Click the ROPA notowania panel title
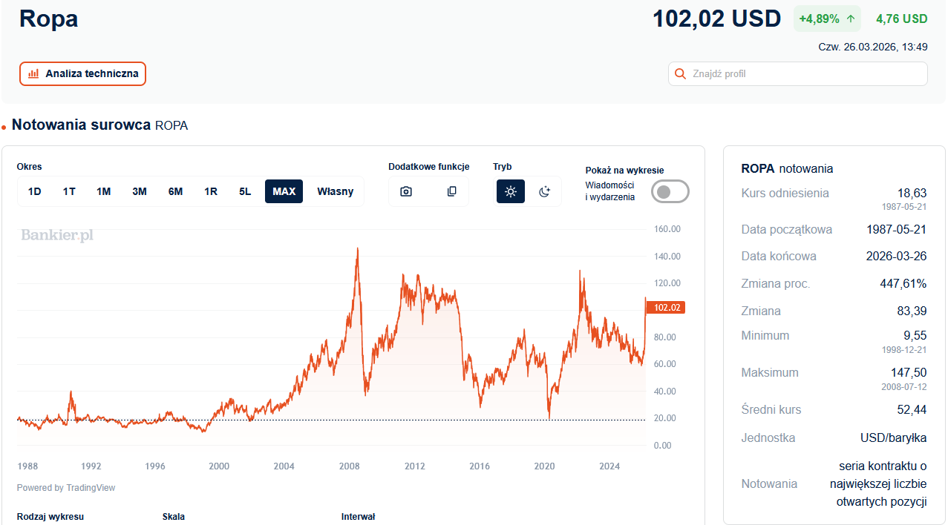948x525 pixels. 787,169
